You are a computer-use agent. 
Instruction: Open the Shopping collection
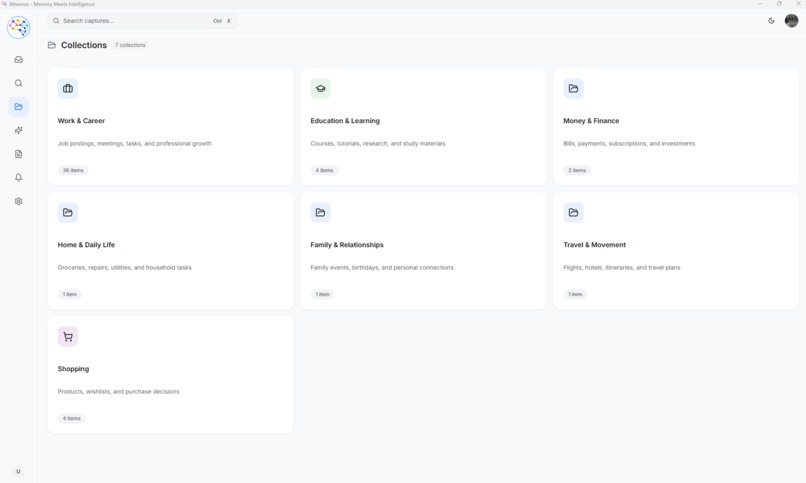pos(171,375)
